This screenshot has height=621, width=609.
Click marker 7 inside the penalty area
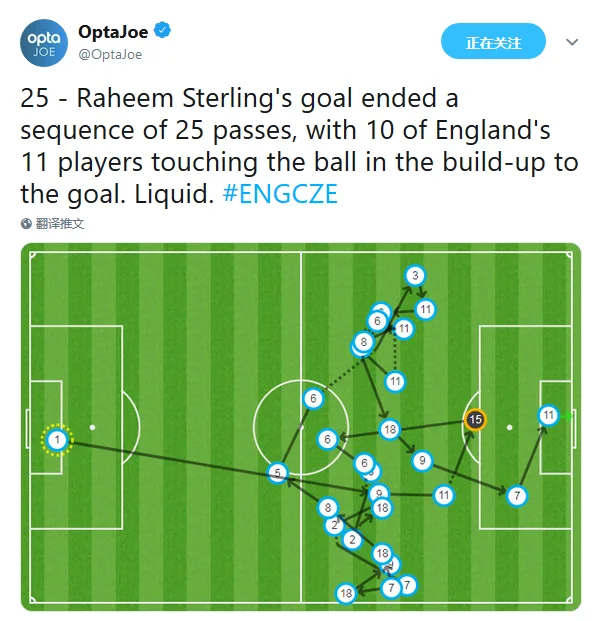click(x=517, y=495)
